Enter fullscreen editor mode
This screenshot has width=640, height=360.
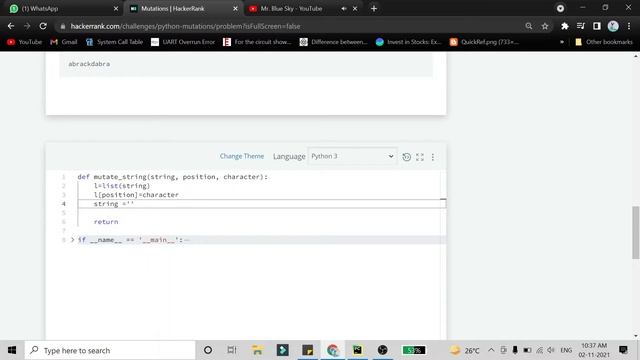[420, 157]
